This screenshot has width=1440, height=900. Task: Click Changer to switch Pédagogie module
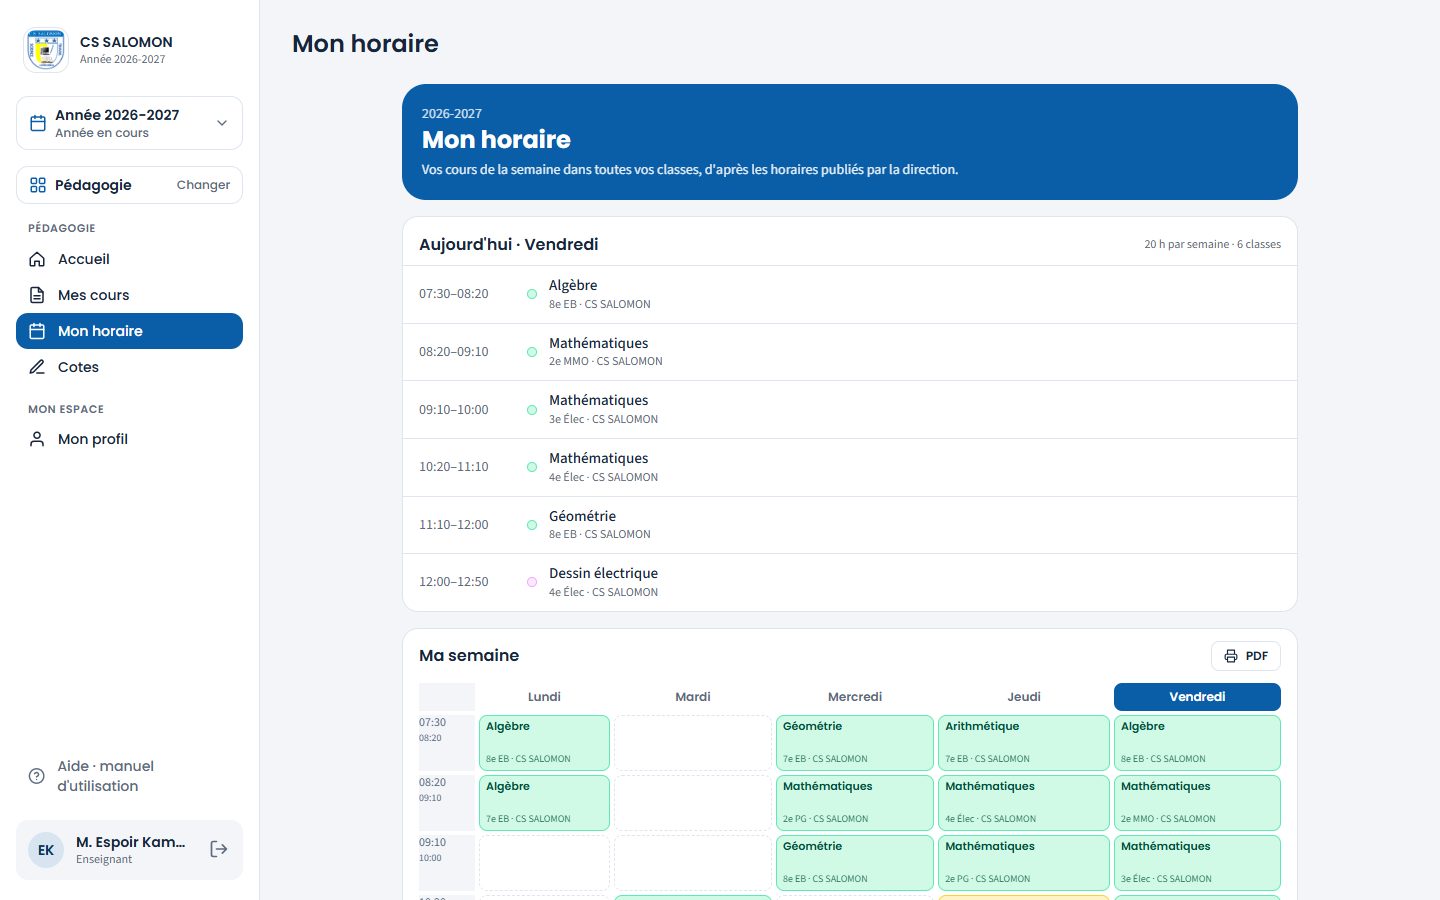pyautogui.click(x=203, y=185)
